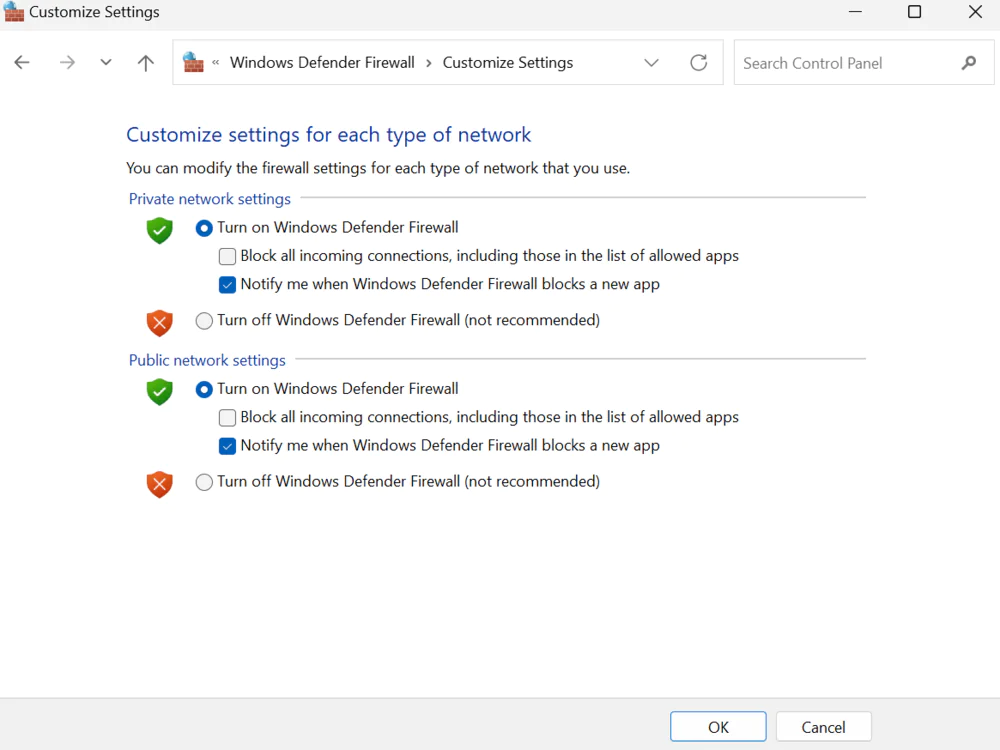Select the Private network settings heading
The height and width of the screenshot is (750, 1000).
tap(210, 199)
